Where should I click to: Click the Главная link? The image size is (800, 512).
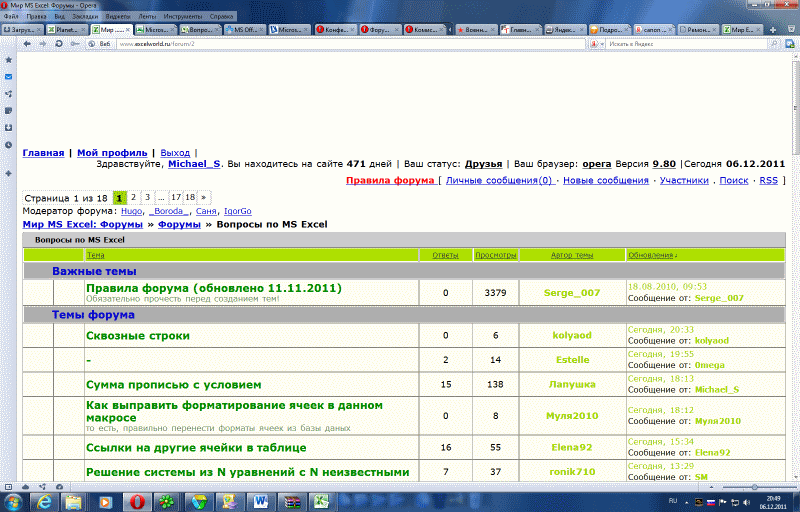click(x=43, y=153)
